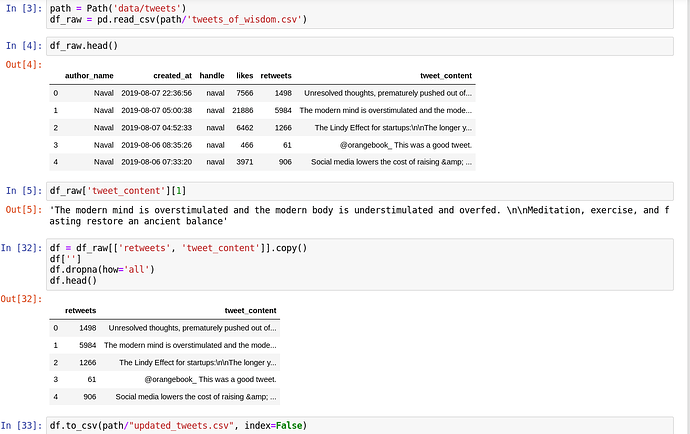Click retweets header in second table

pos(81,311)
